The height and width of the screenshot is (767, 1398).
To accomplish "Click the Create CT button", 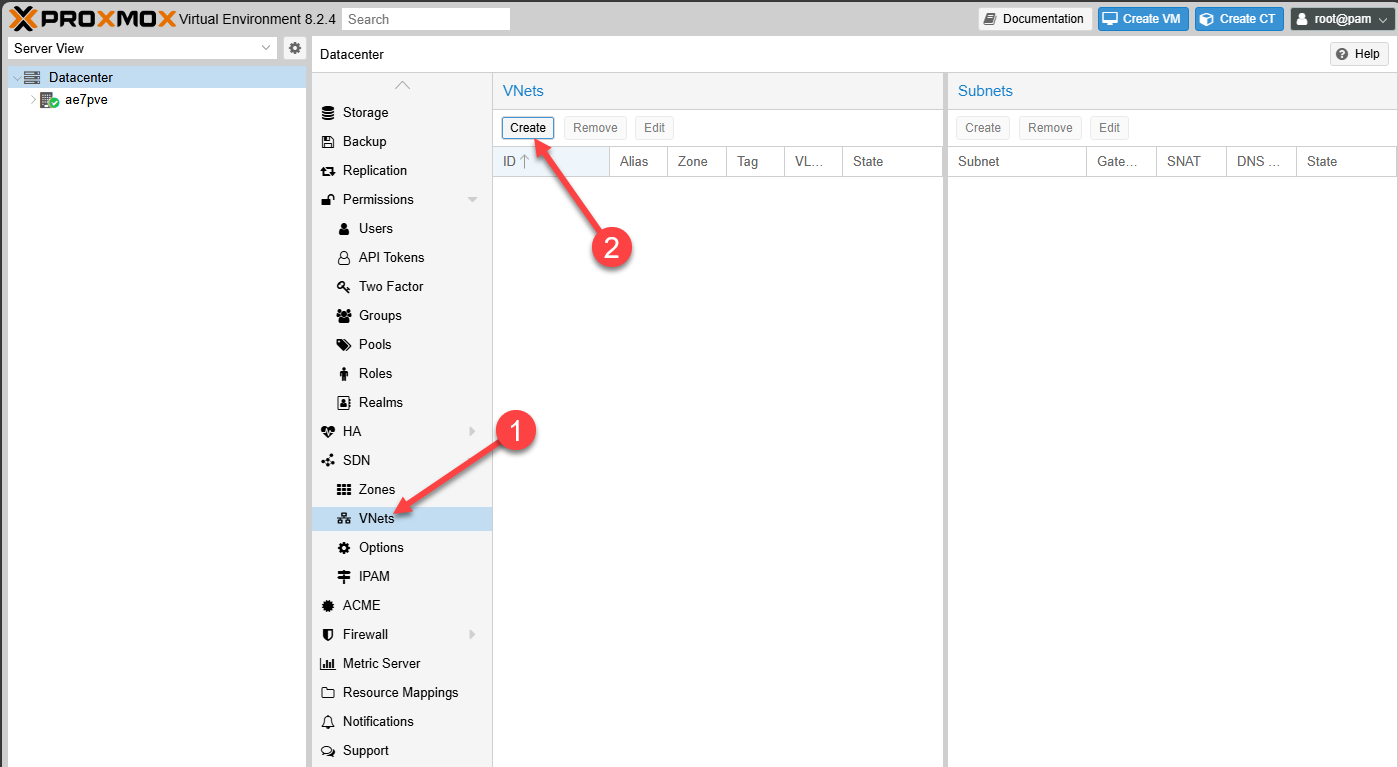I will coord(1239,19).
